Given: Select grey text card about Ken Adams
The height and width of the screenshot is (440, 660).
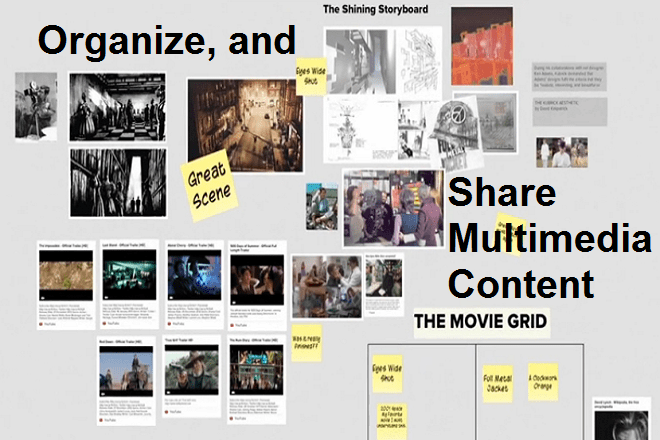Looking at the screenshot, I should pyautogui.click(x=570, y=77).
